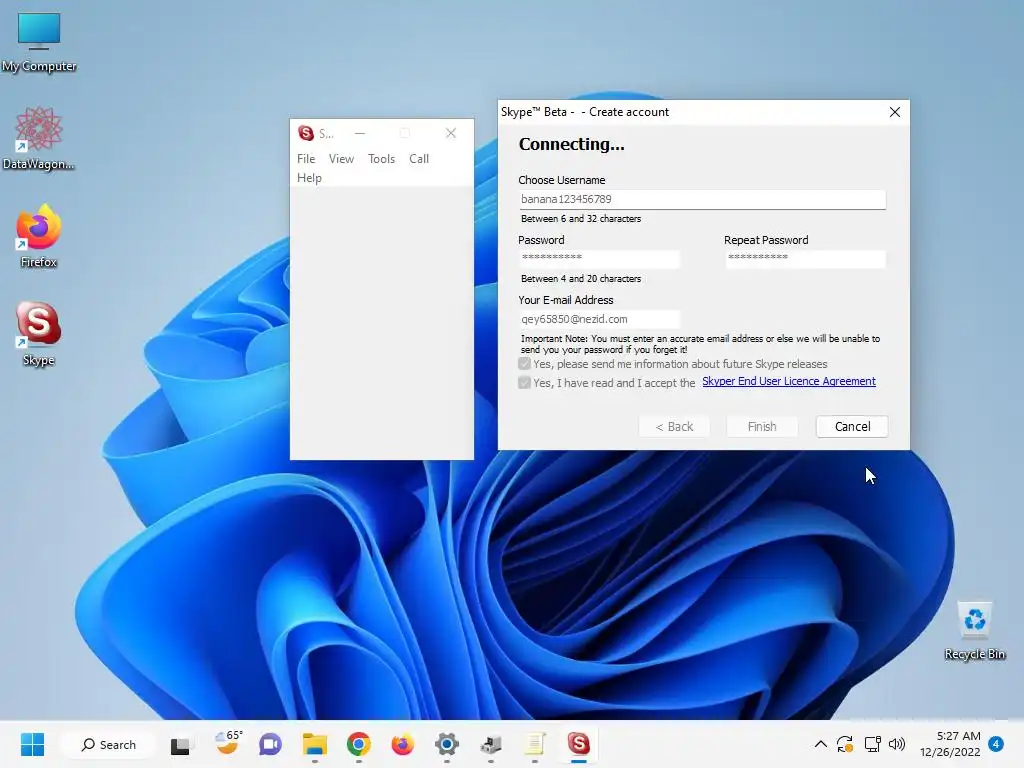Click the Skype logo in small window title

306,133
